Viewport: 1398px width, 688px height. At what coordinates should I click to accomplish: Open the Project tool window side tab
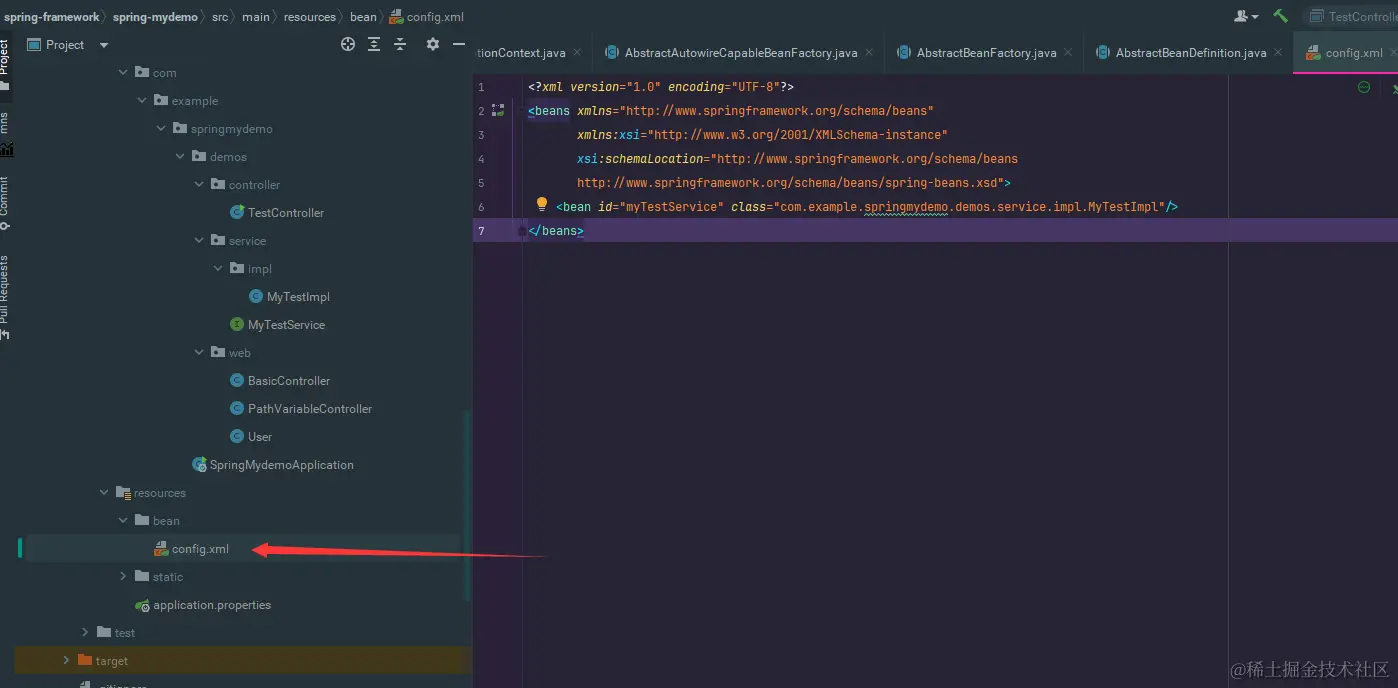click(5, 63)
